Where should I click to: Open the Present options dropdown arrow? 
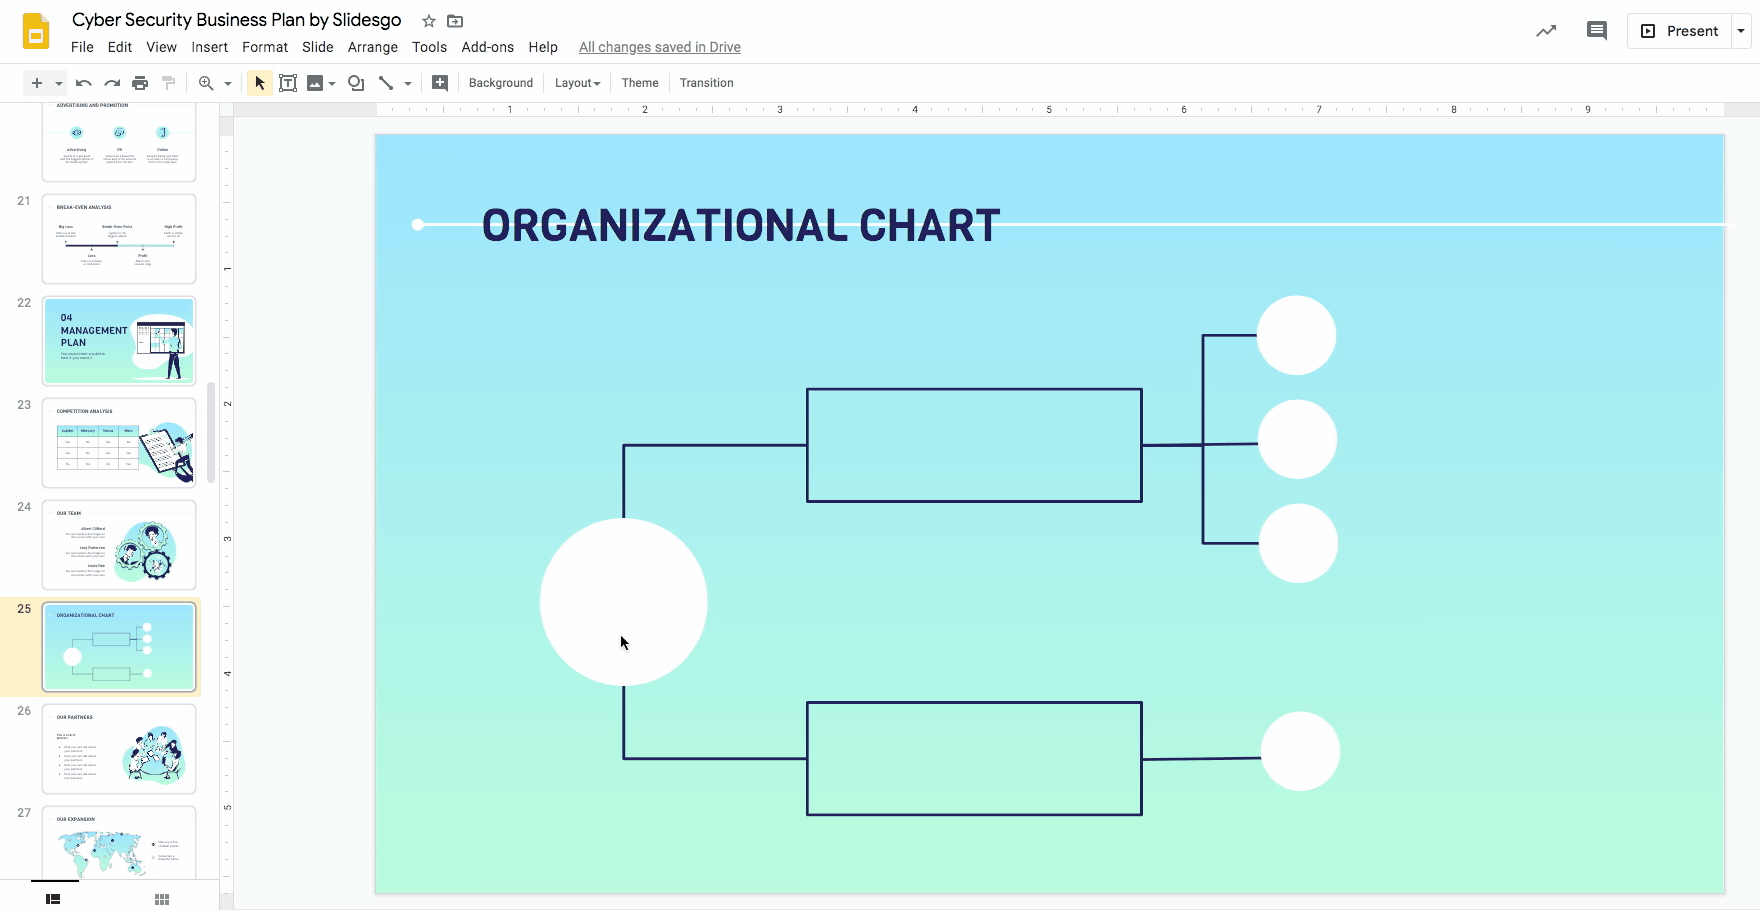(1740, 31)
